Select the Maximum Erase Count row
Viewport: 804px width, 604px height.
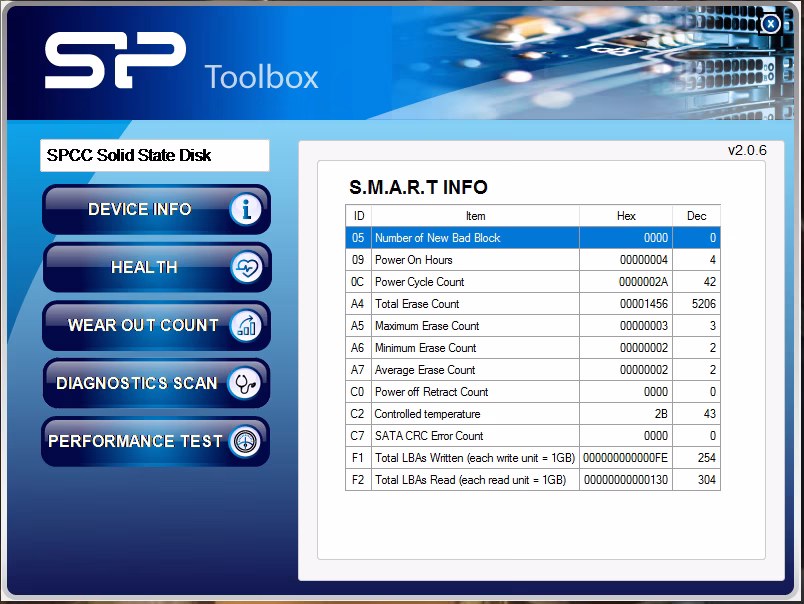[x=533, y=326]
